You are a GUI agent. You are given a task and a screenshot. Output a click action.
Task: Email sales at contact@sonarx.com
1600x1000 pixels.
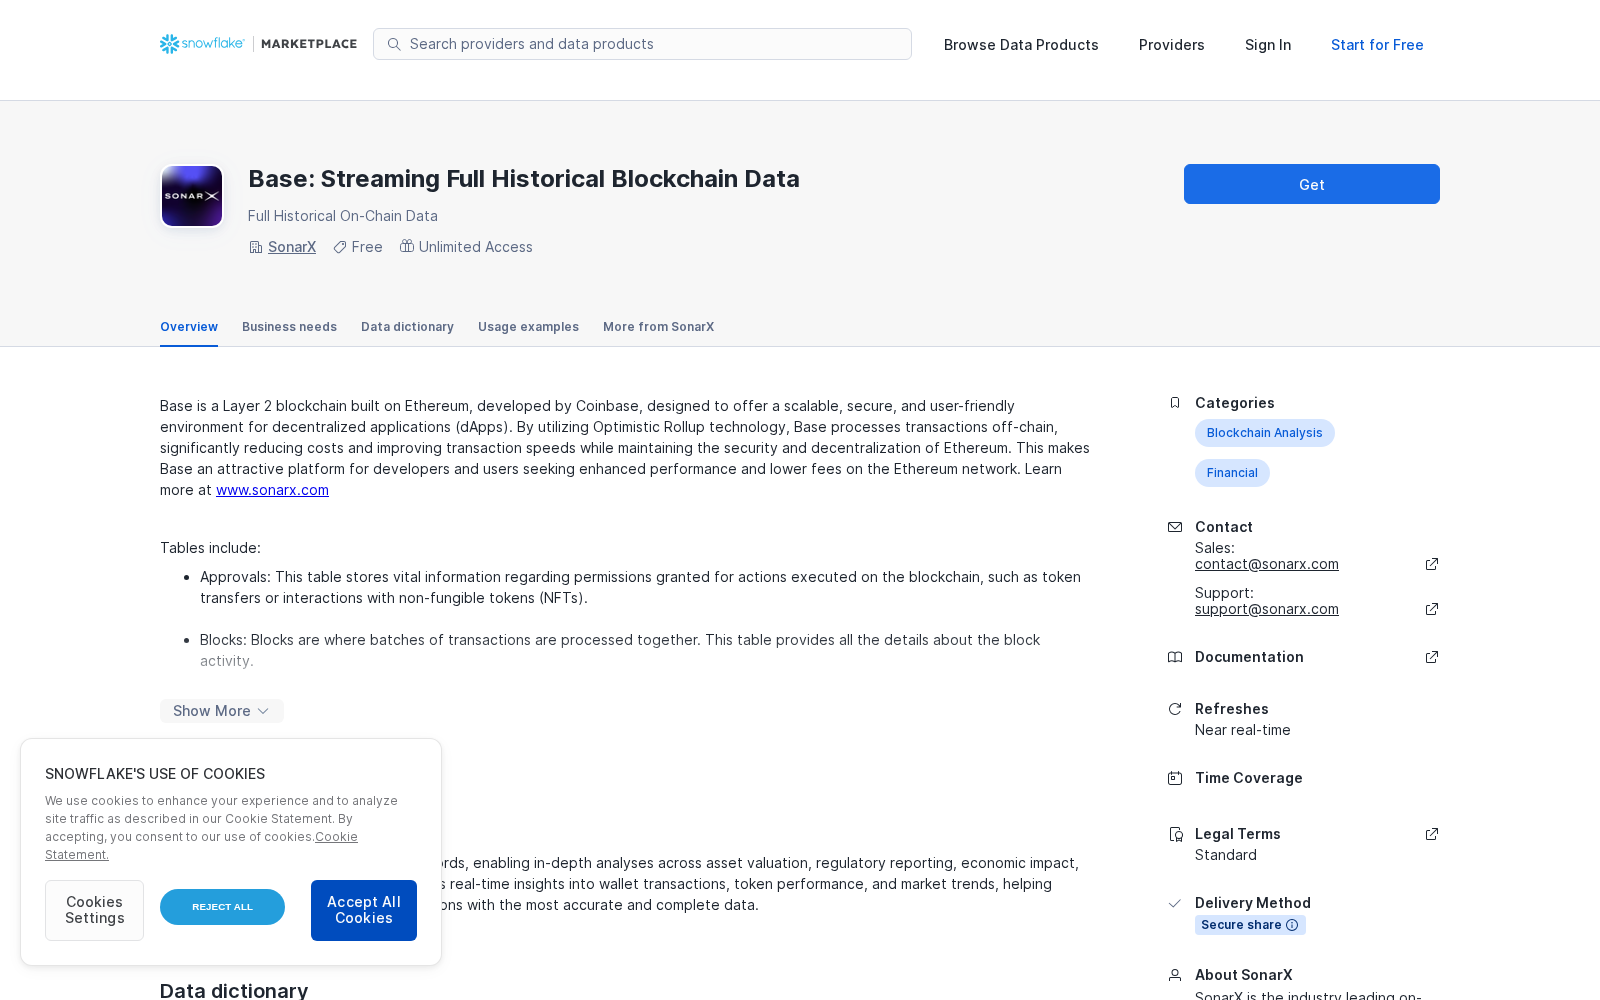point(1267,564)
